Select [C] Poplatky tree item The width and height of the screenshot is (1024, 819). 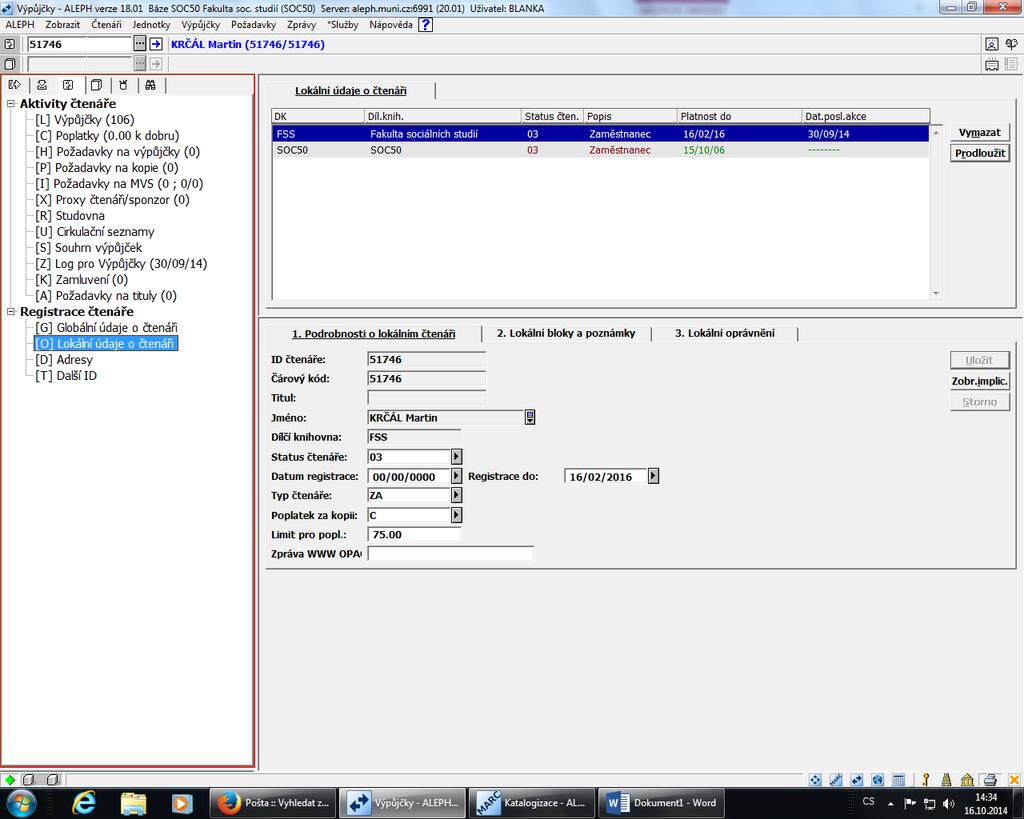(107, 136)
